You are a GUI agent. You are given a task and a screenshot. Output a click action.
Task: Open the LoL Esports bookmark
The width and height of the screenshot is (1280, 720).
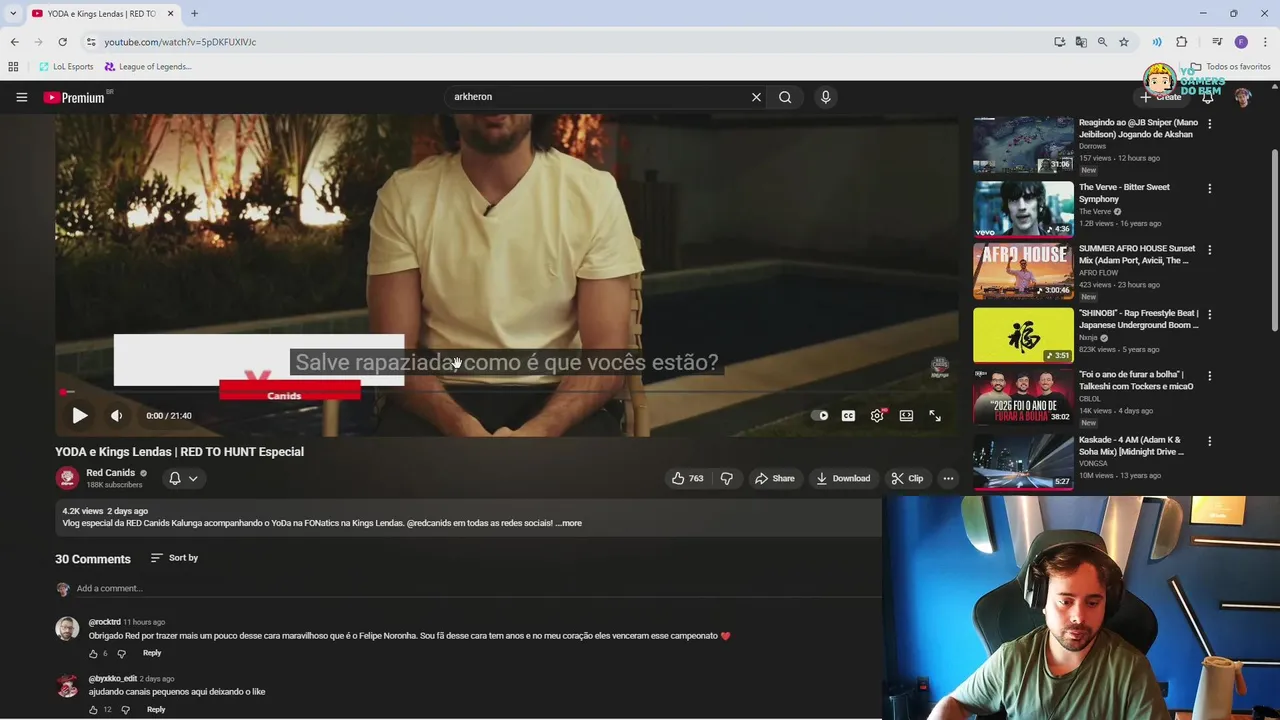pyautogui.click(x=66, y=67)
